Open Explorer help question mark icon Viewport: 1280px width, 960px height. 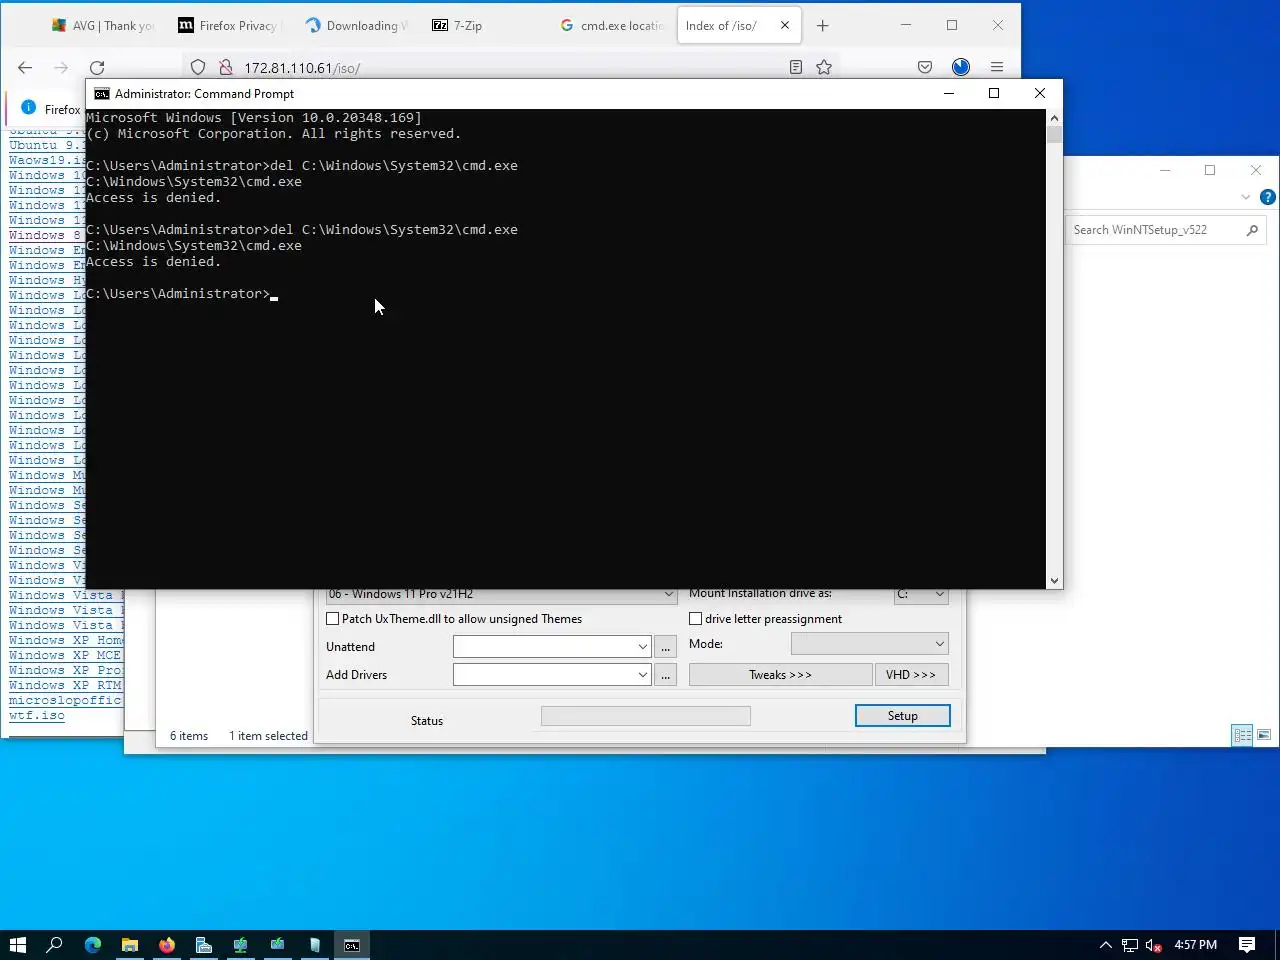[x=1268, y=197]
